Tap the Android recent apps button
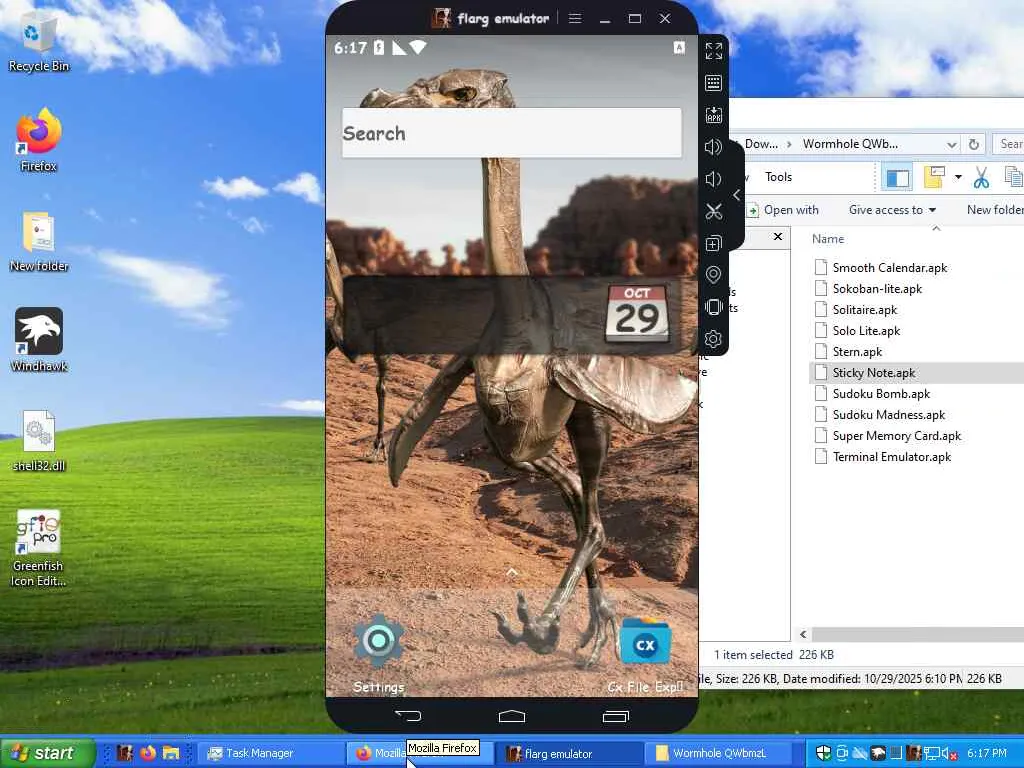1024x768 pixels. (x=615, y=716)
